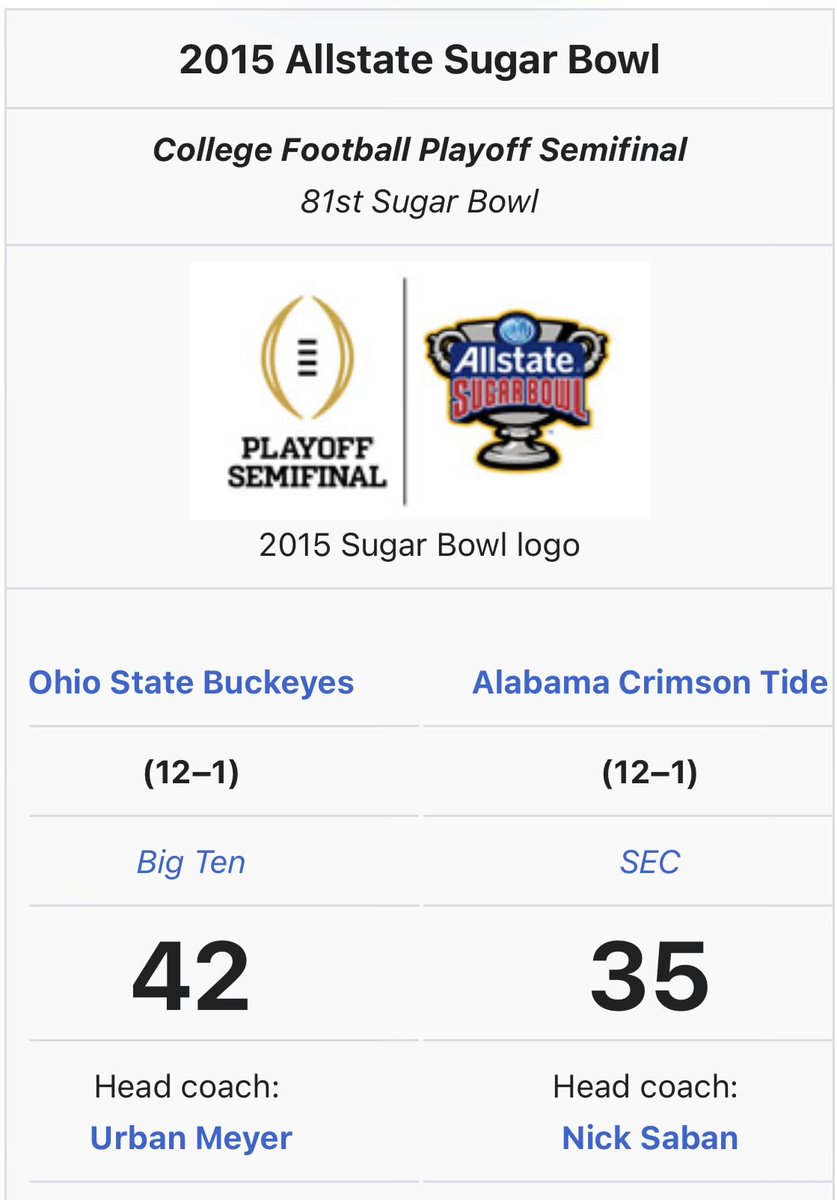The width and height of the screenshot is (837, 1200).
Task: Click the Allstate Sugar Bowl trophy logo
Action: coord(518,392)
